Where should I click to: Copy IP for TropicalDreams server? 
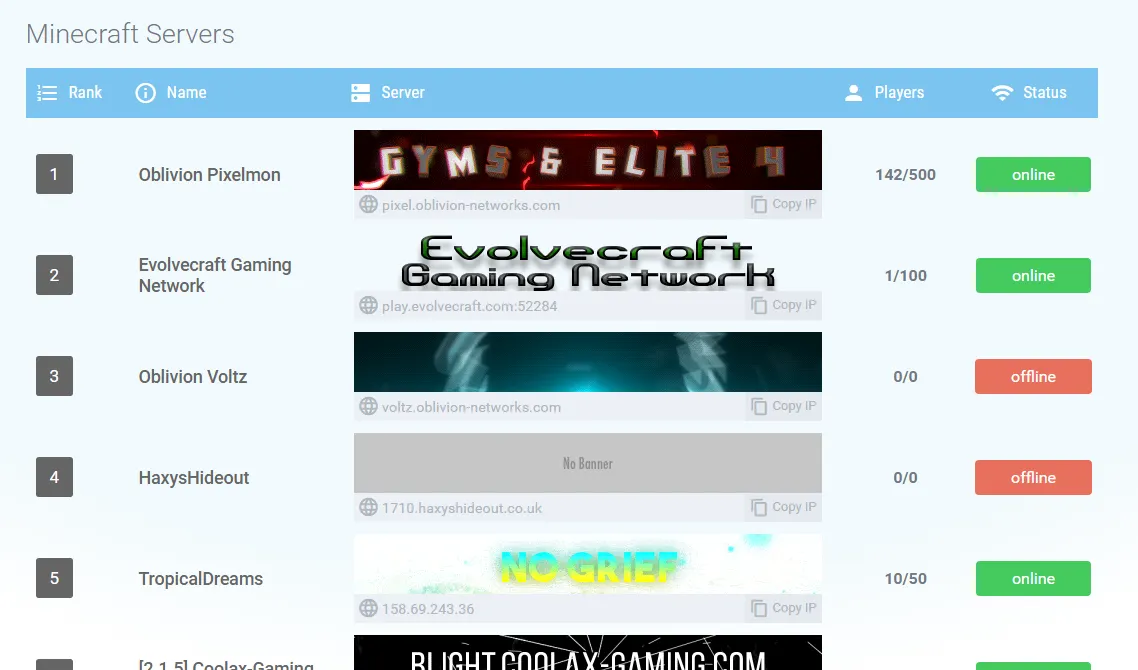point(784,608)
